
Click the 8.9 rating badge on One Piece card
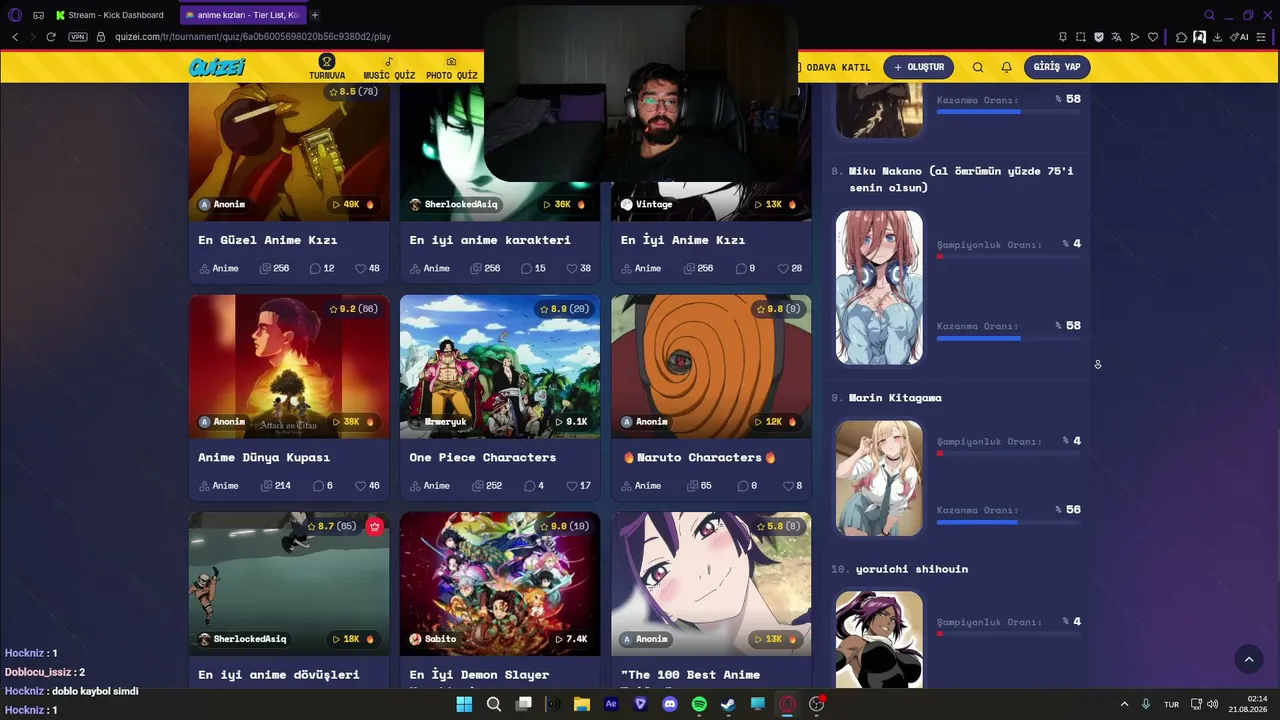tap(566, 309)
